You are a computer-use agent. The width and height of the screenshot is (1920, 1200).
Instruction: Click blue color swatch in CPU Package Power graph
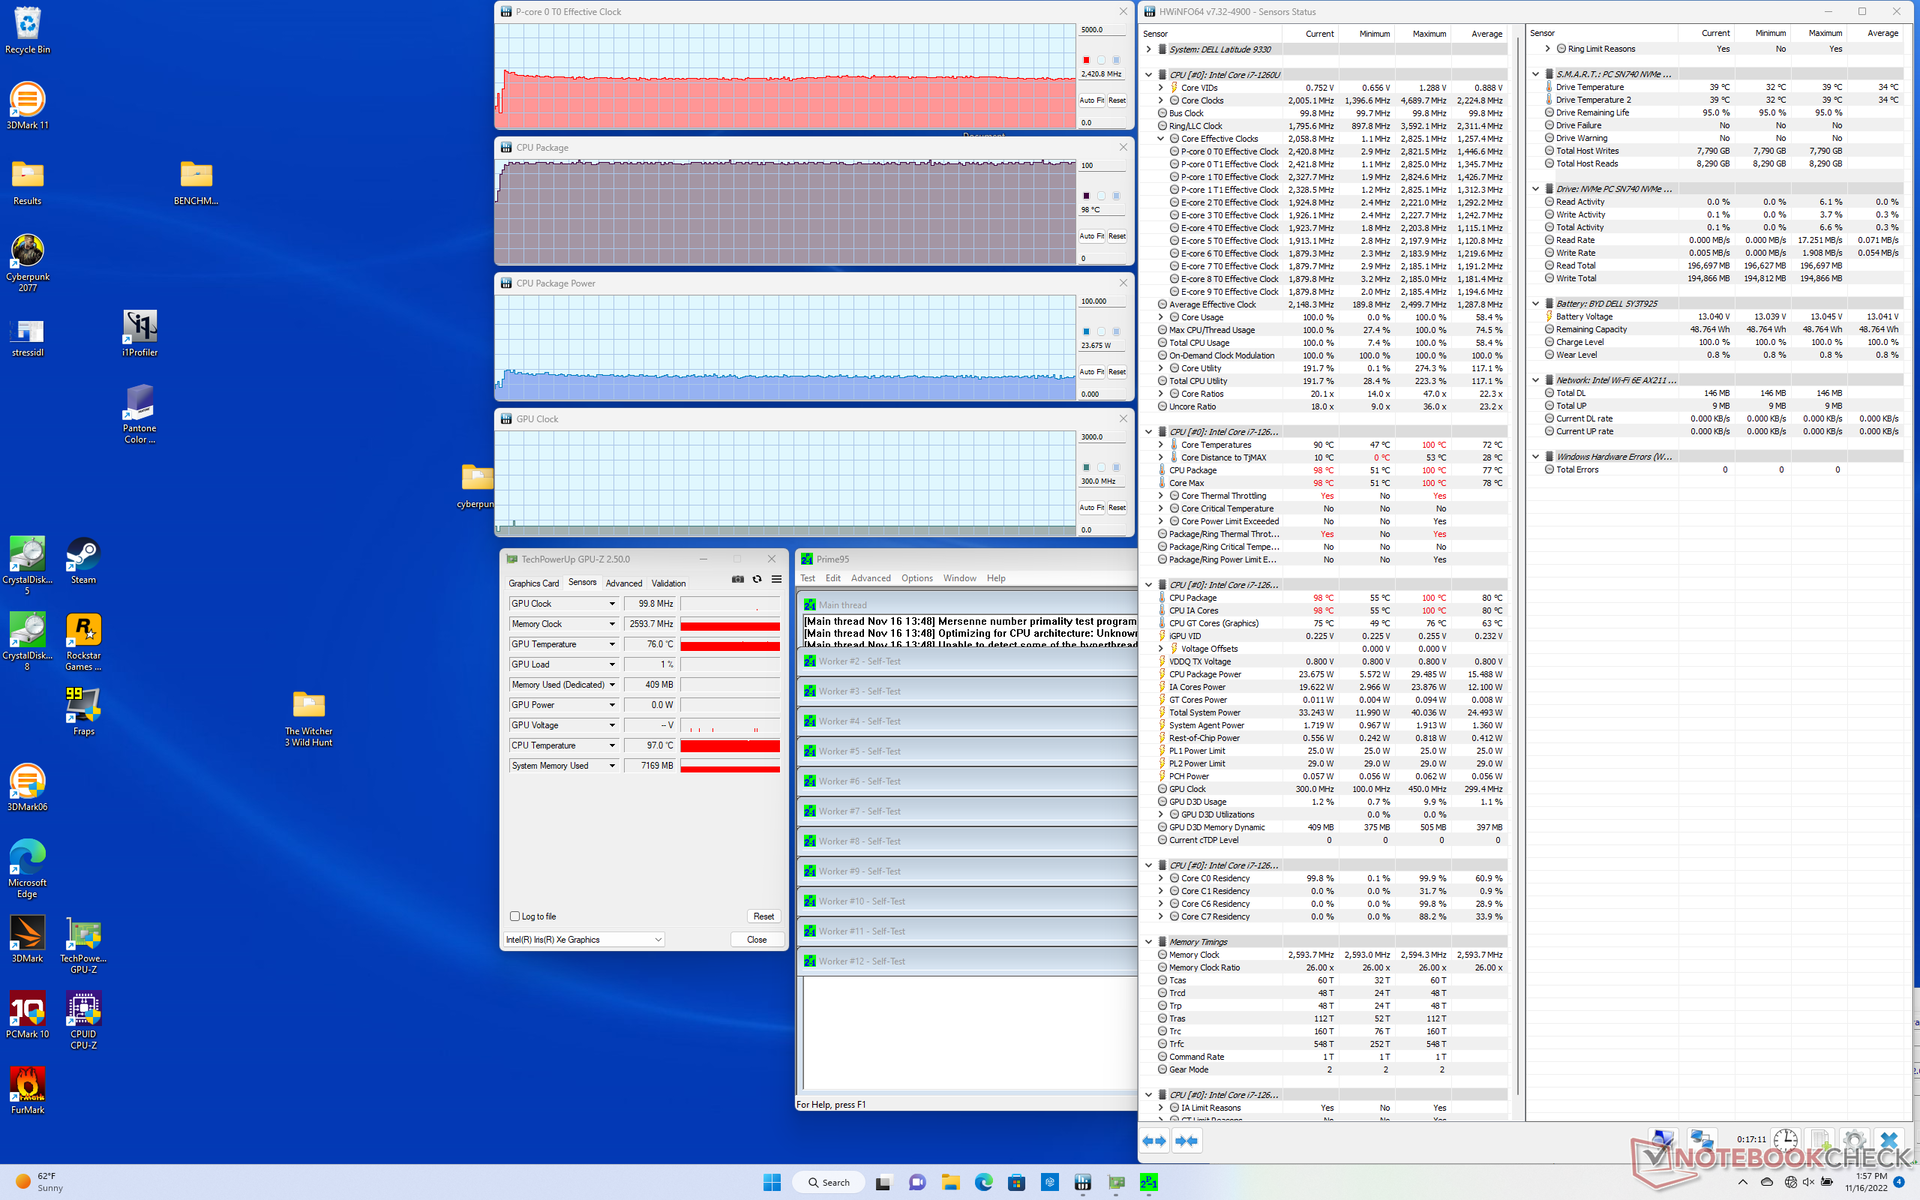[x=1086, y=332]
